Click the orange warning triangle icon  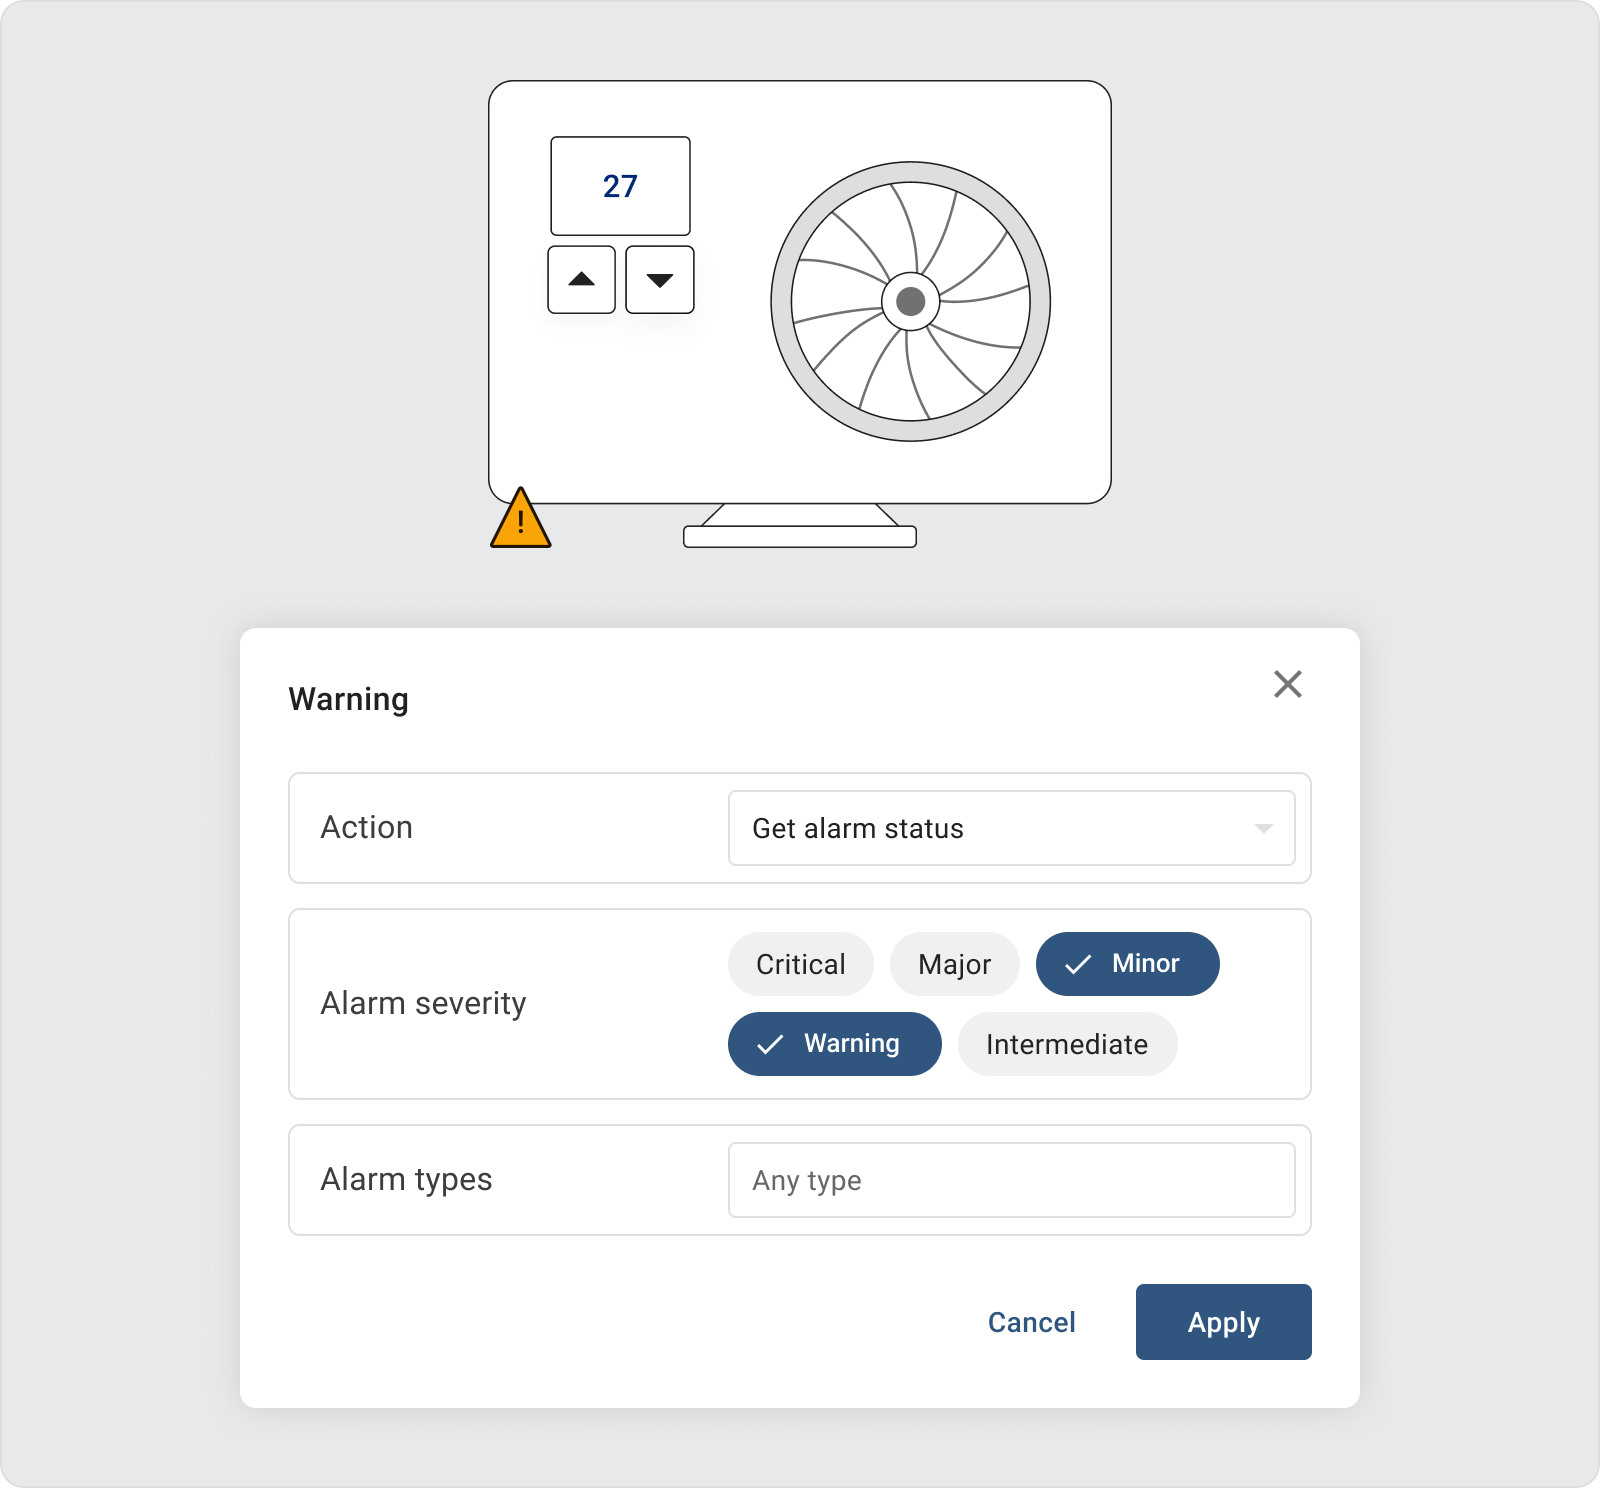point(520,520)
